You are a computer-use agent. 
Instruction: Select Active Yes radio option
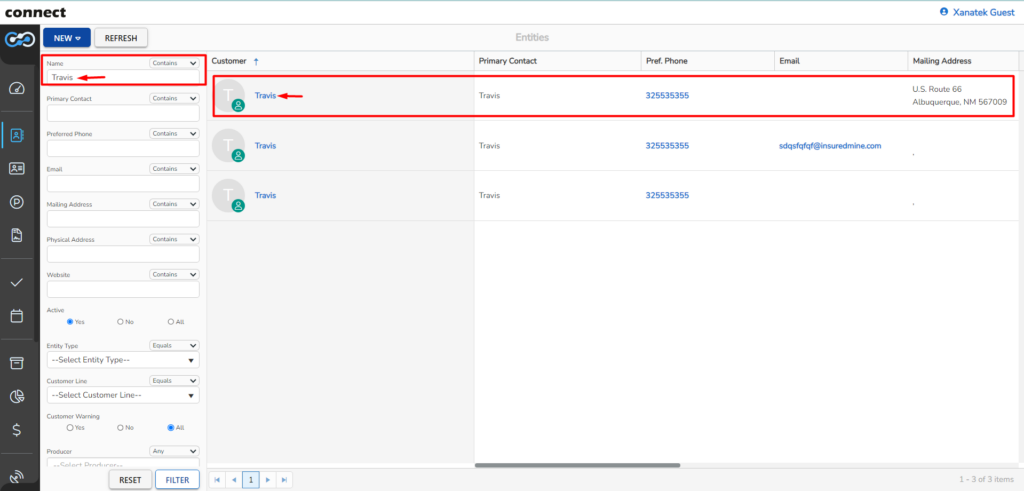[x=70, y=322]
